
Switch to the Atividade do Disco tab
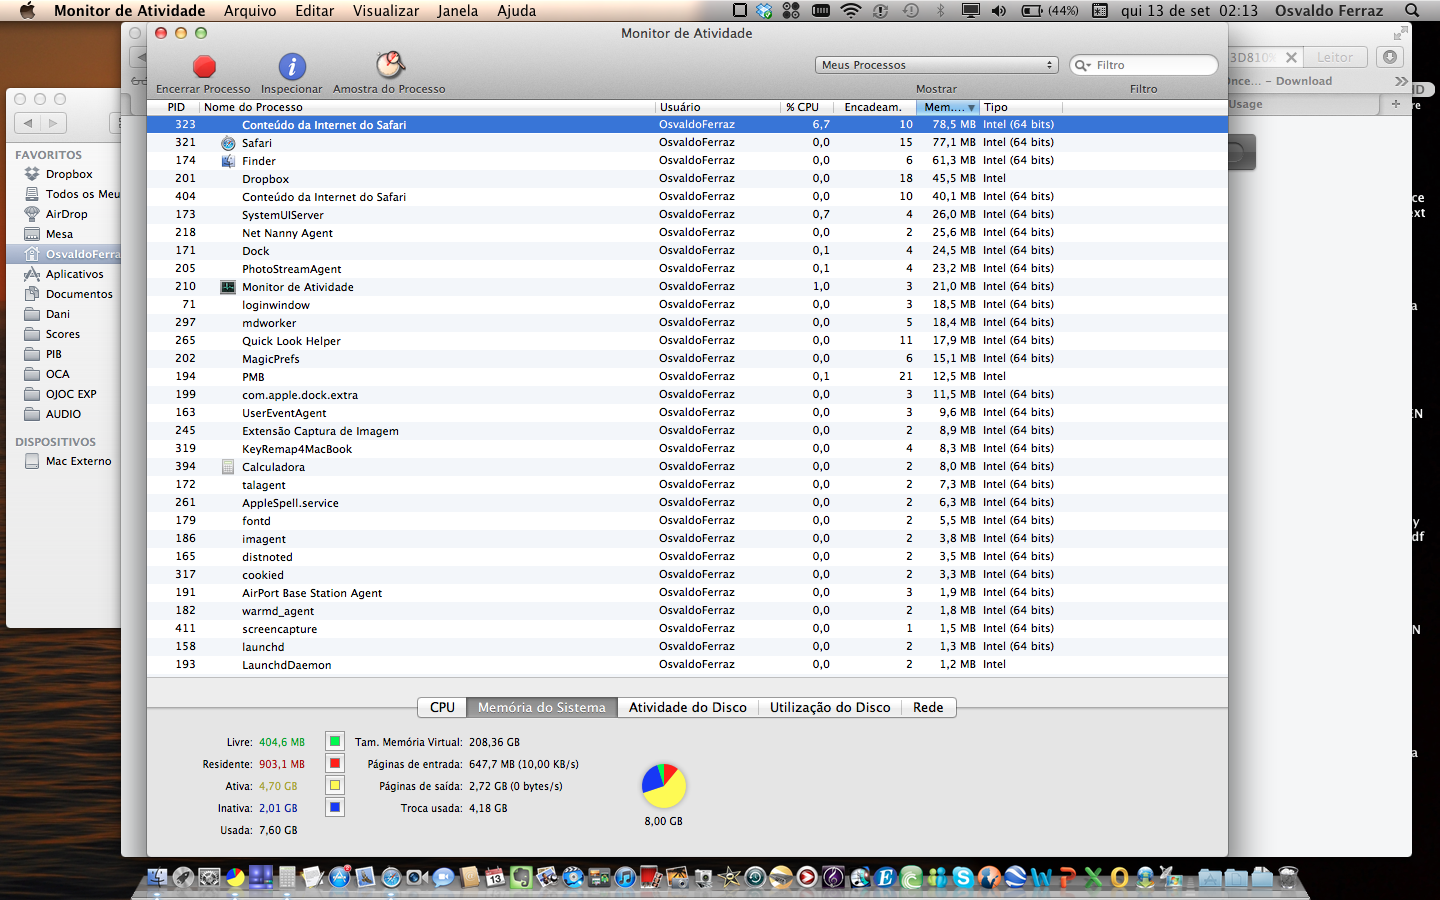tap(688, 707)
